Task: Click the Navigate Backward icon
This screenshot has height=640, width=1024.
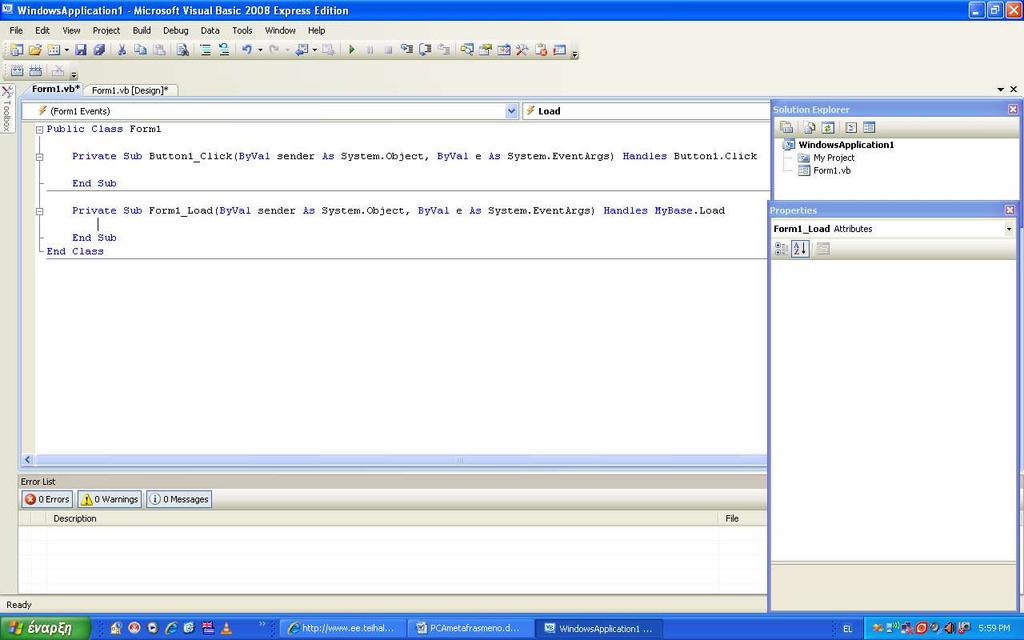Action: pos(301,50)
